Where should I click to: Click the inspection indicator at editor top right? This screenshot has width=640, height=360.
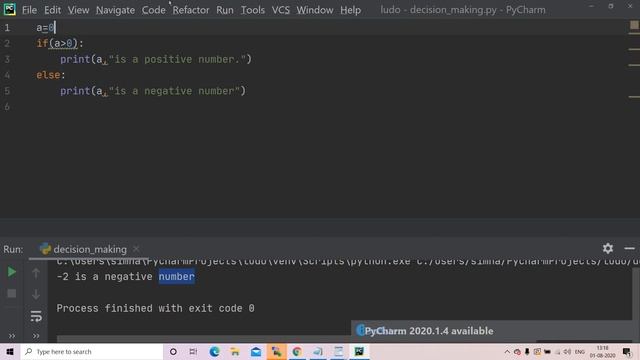(x=634, y=25)
